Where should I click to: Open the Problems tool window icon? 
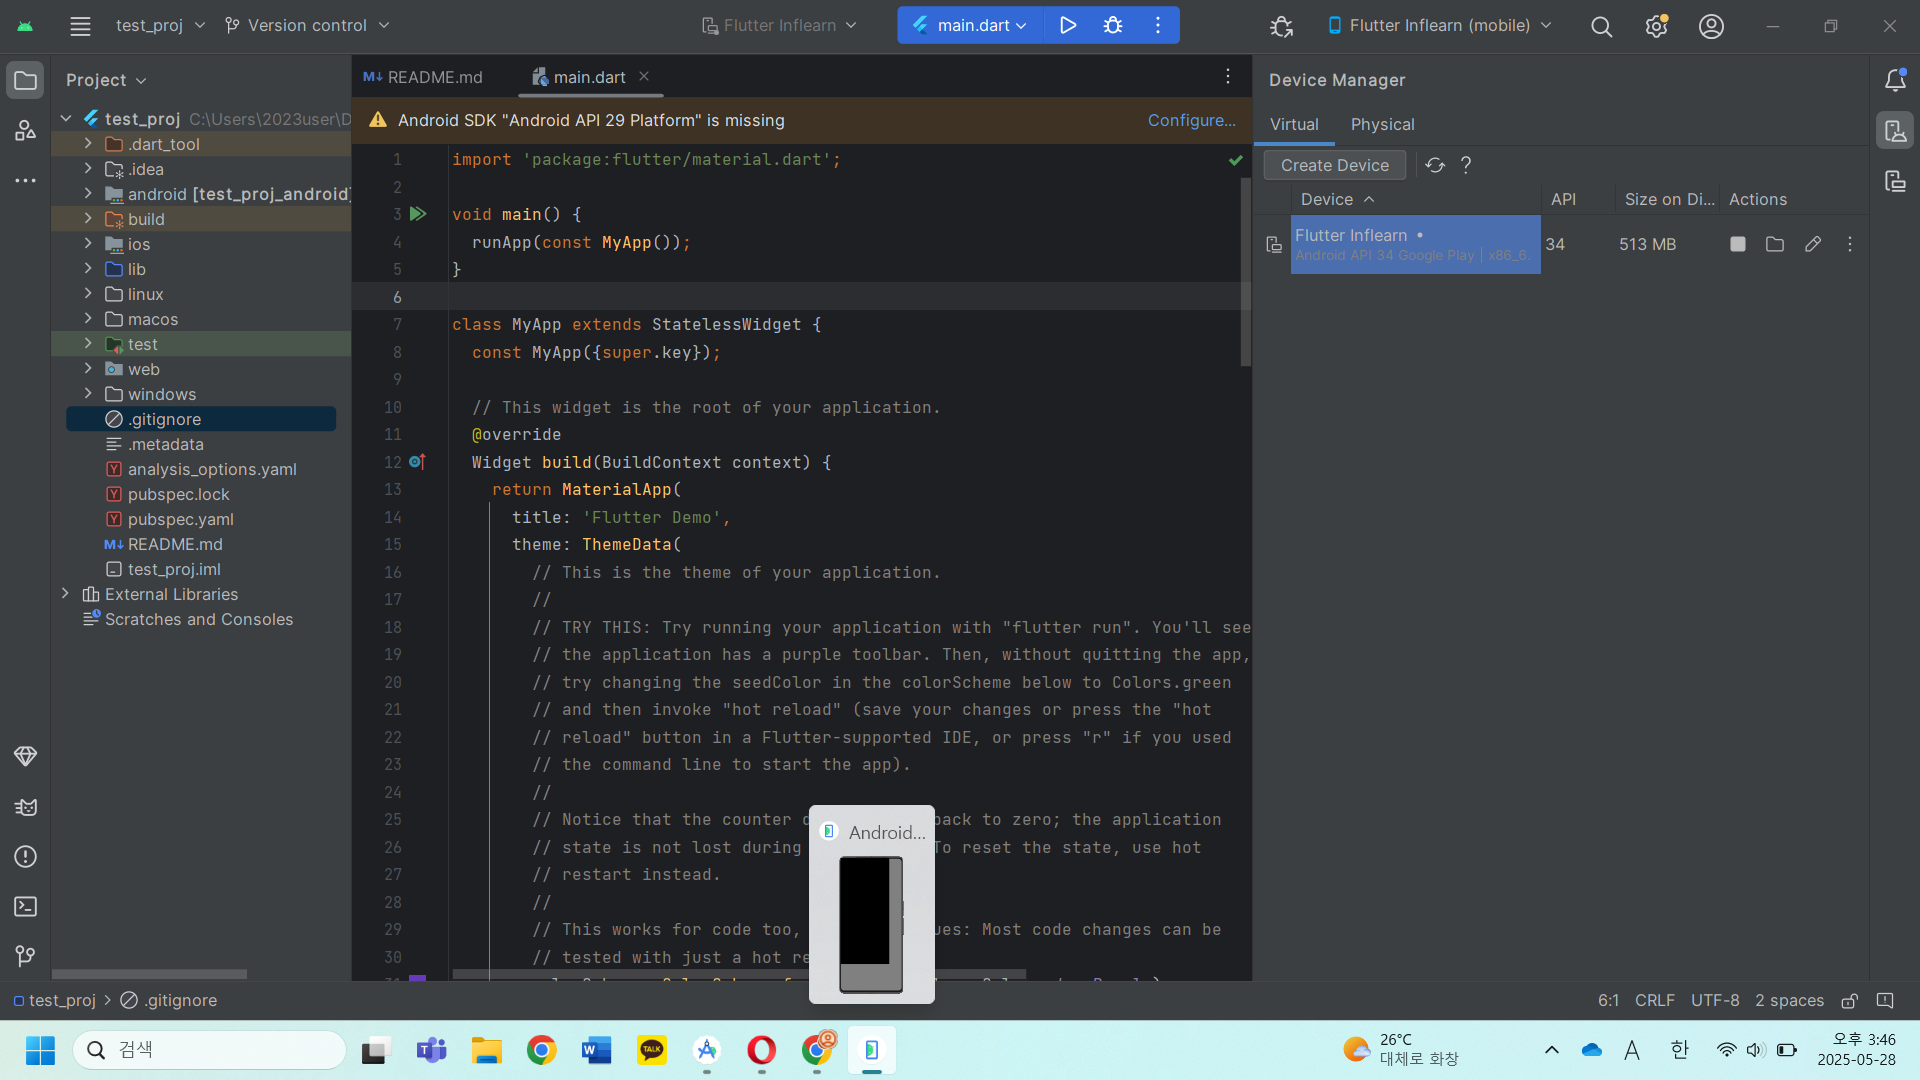25,857
